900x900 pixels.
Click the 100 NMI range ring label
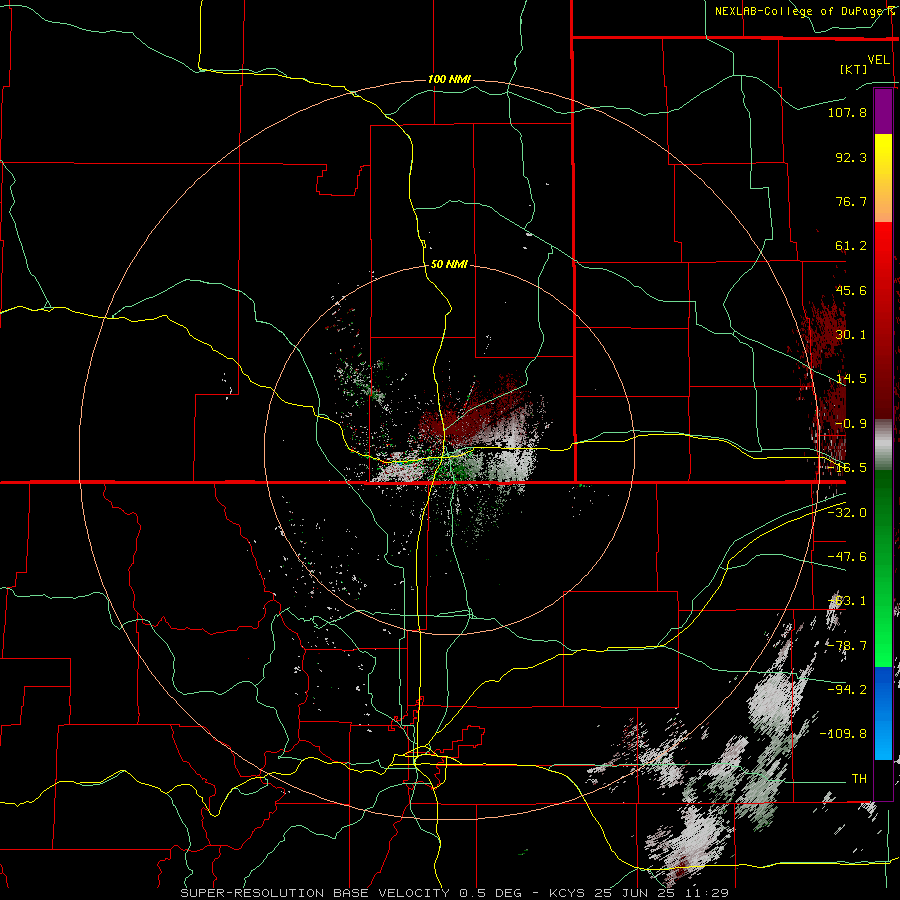point(449,79)
